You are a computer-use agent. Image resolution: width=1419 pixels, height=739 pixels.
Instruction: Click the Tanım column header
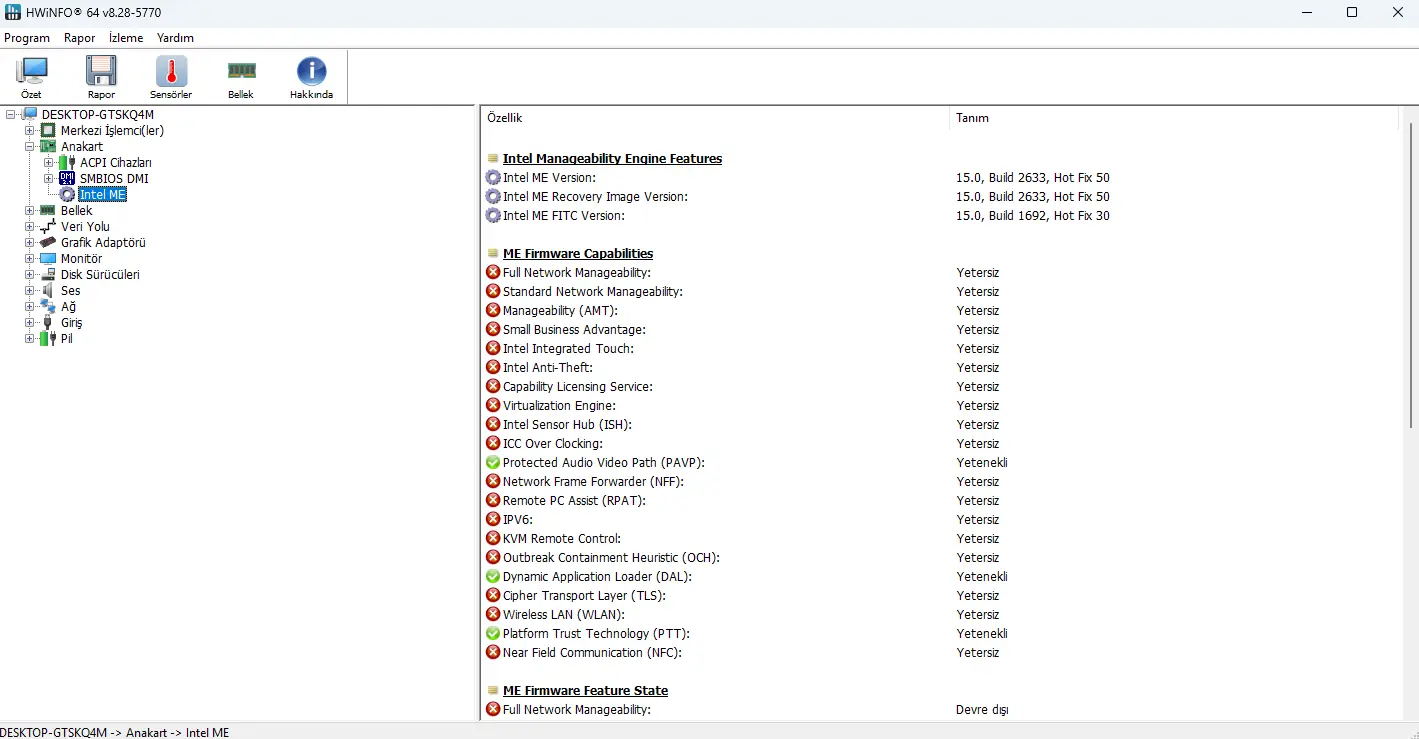1173,118
